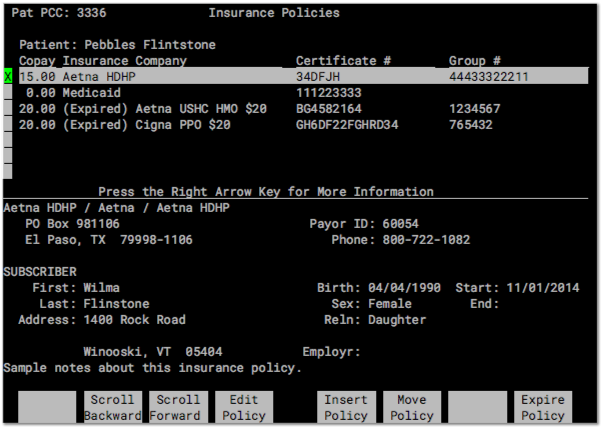Click the empty End date field label

click(x=485, y=304)
